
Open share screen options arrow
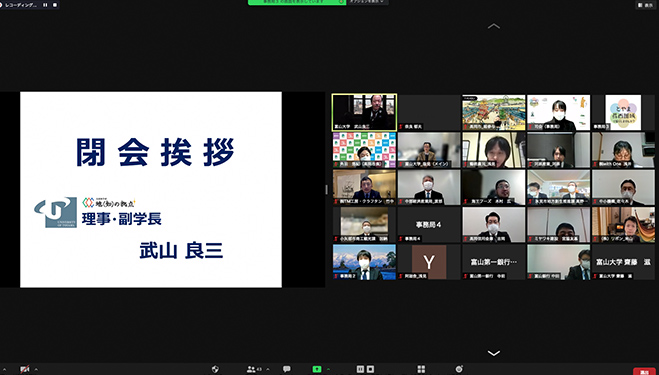[328, 369]
